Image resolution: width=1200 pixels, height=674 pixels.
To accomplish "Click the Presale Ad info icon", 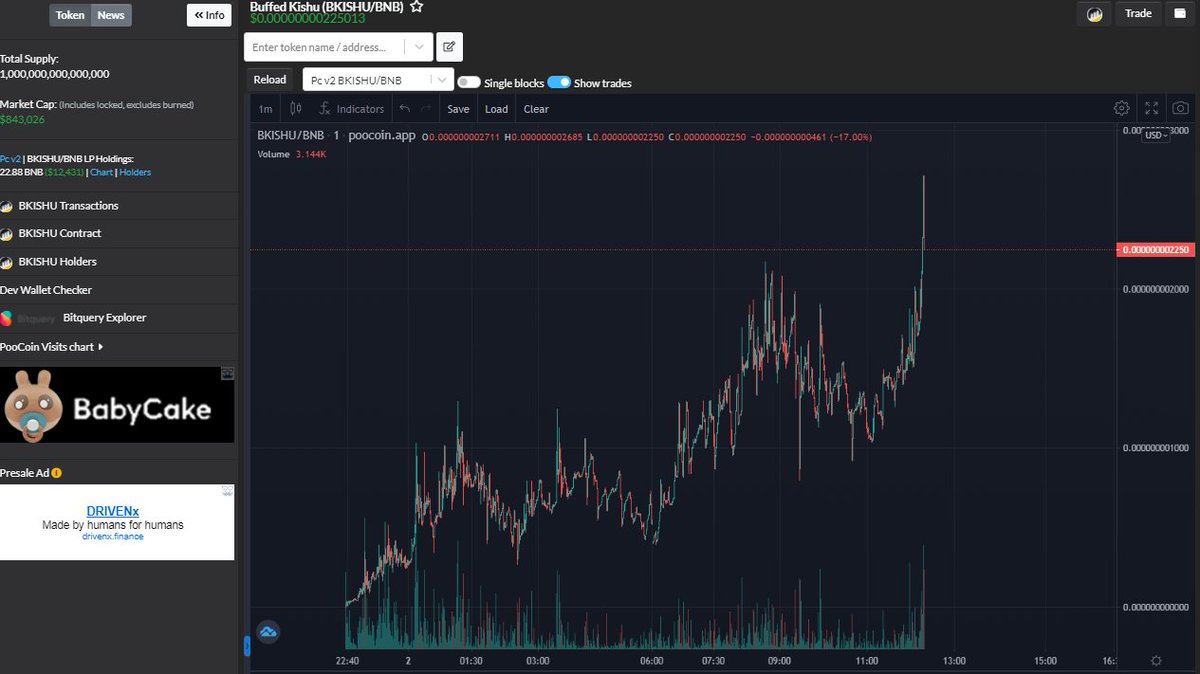I will tap(57, 473).
